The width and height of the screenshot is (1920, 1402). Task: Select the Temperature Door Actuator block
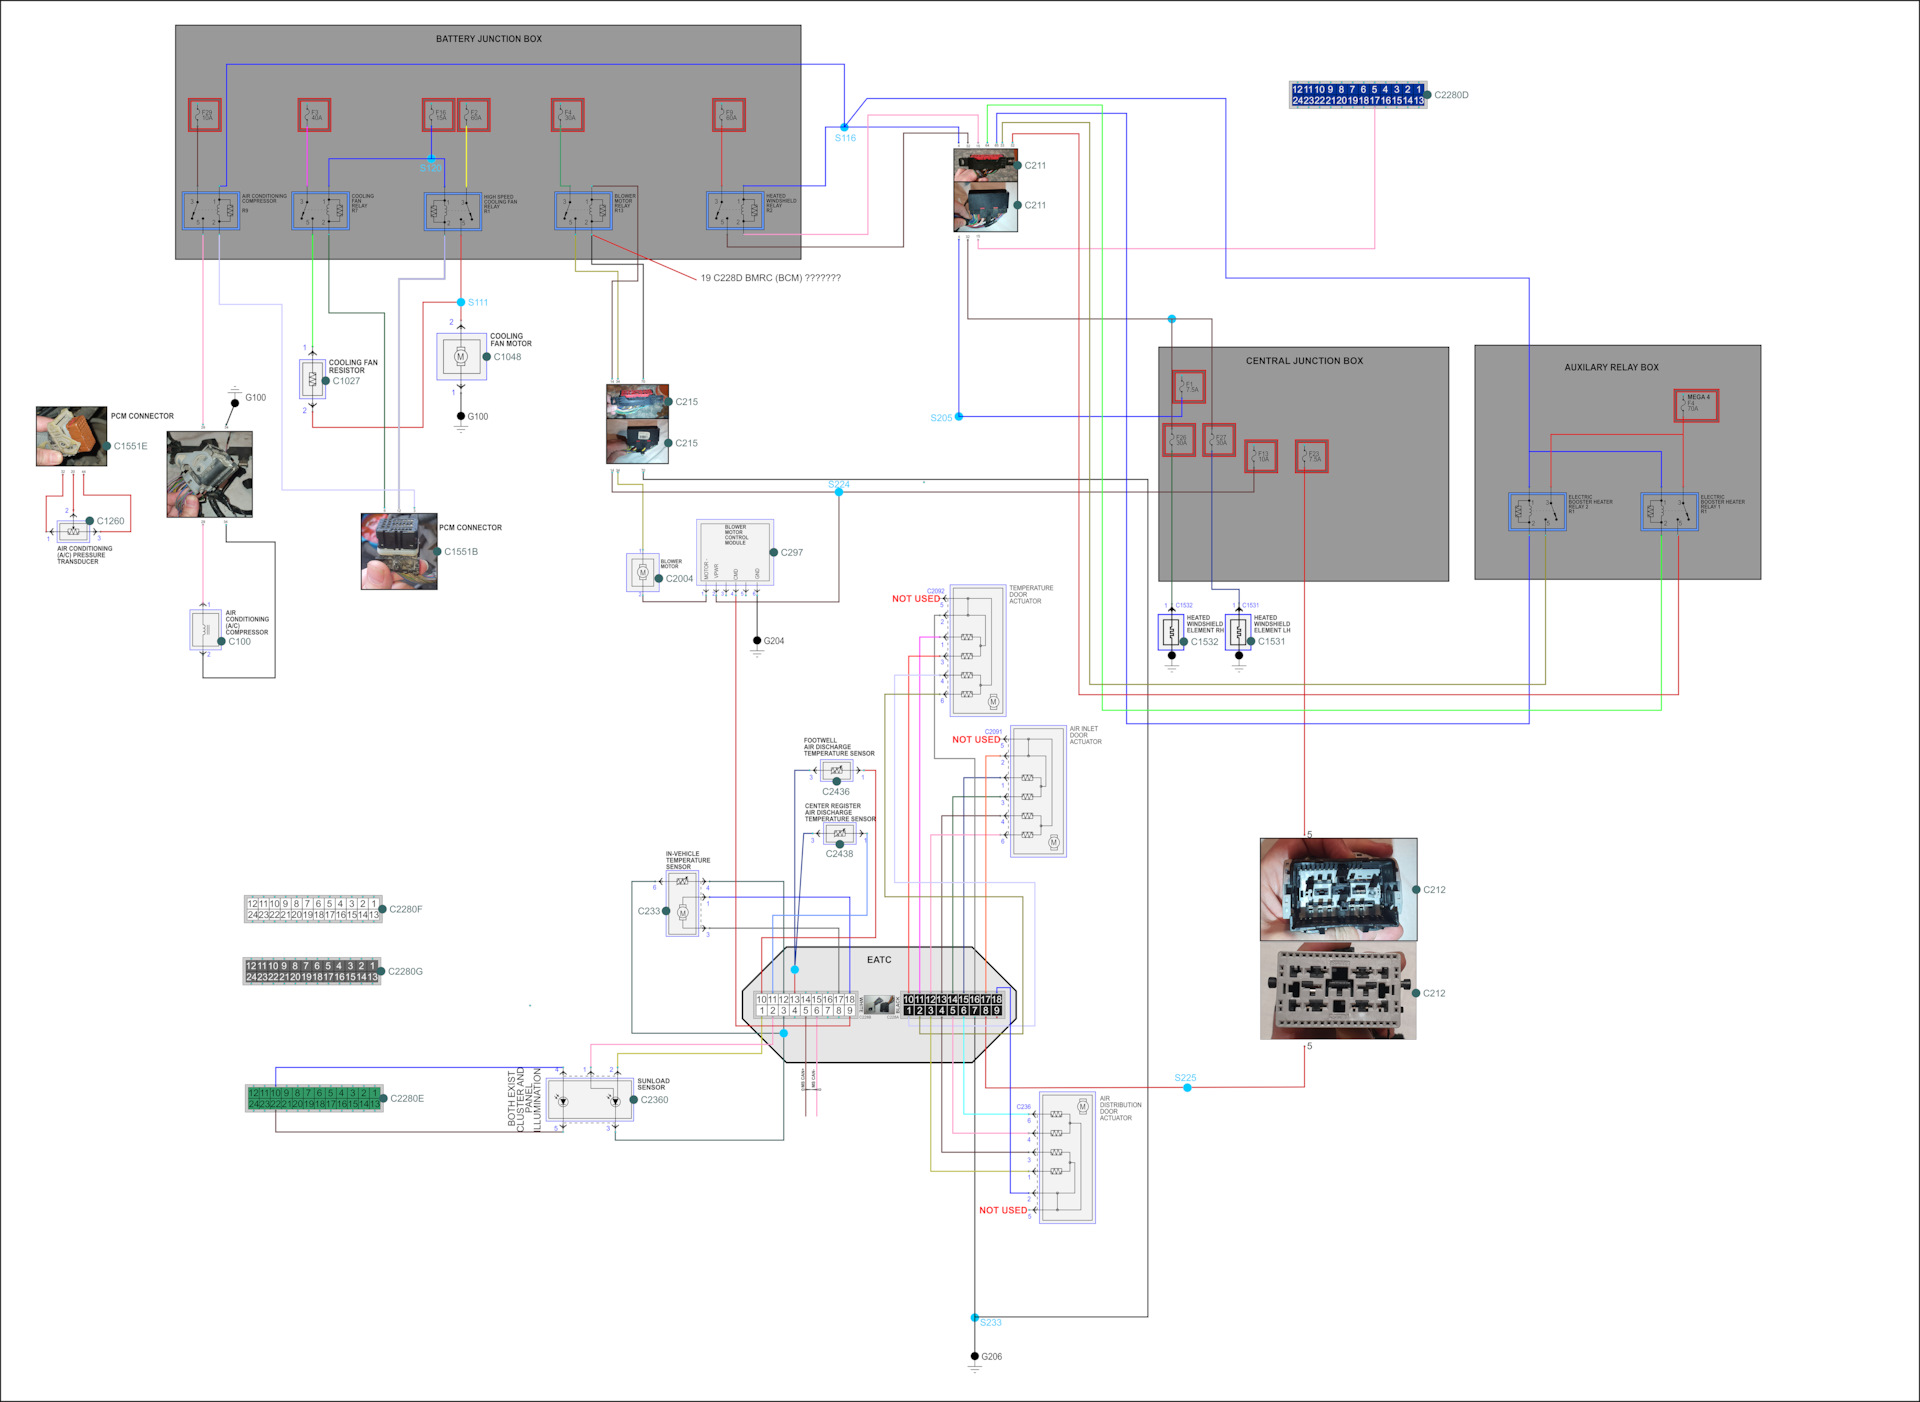pyautogui.click(x=978, y=650)
